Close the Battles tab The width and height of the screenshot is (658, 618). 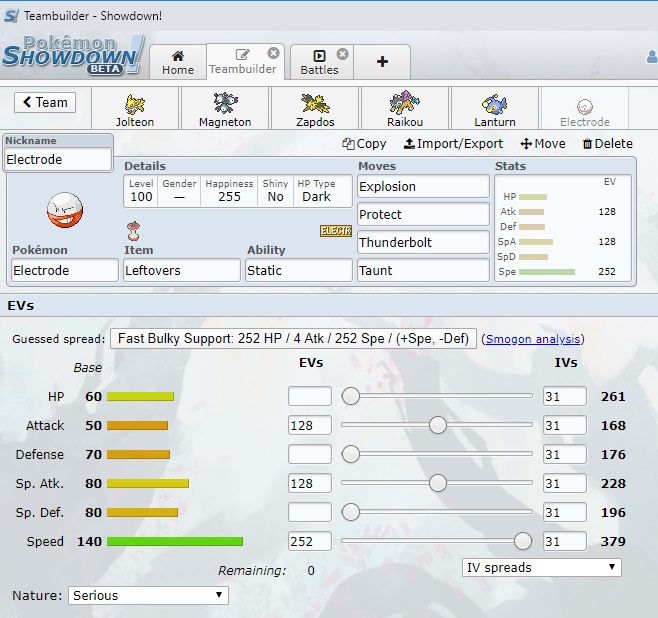point(342,54)
